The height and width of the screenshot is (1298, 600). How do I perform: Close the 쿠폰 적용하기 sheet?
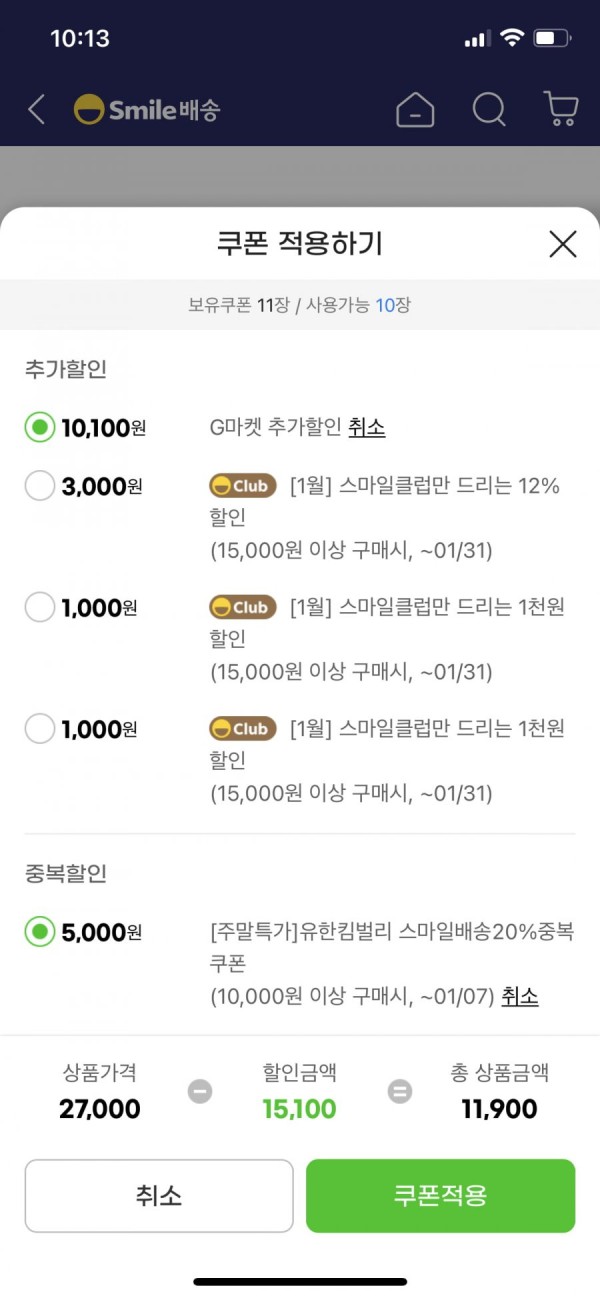pyautogui.click(x=563, y=244)
